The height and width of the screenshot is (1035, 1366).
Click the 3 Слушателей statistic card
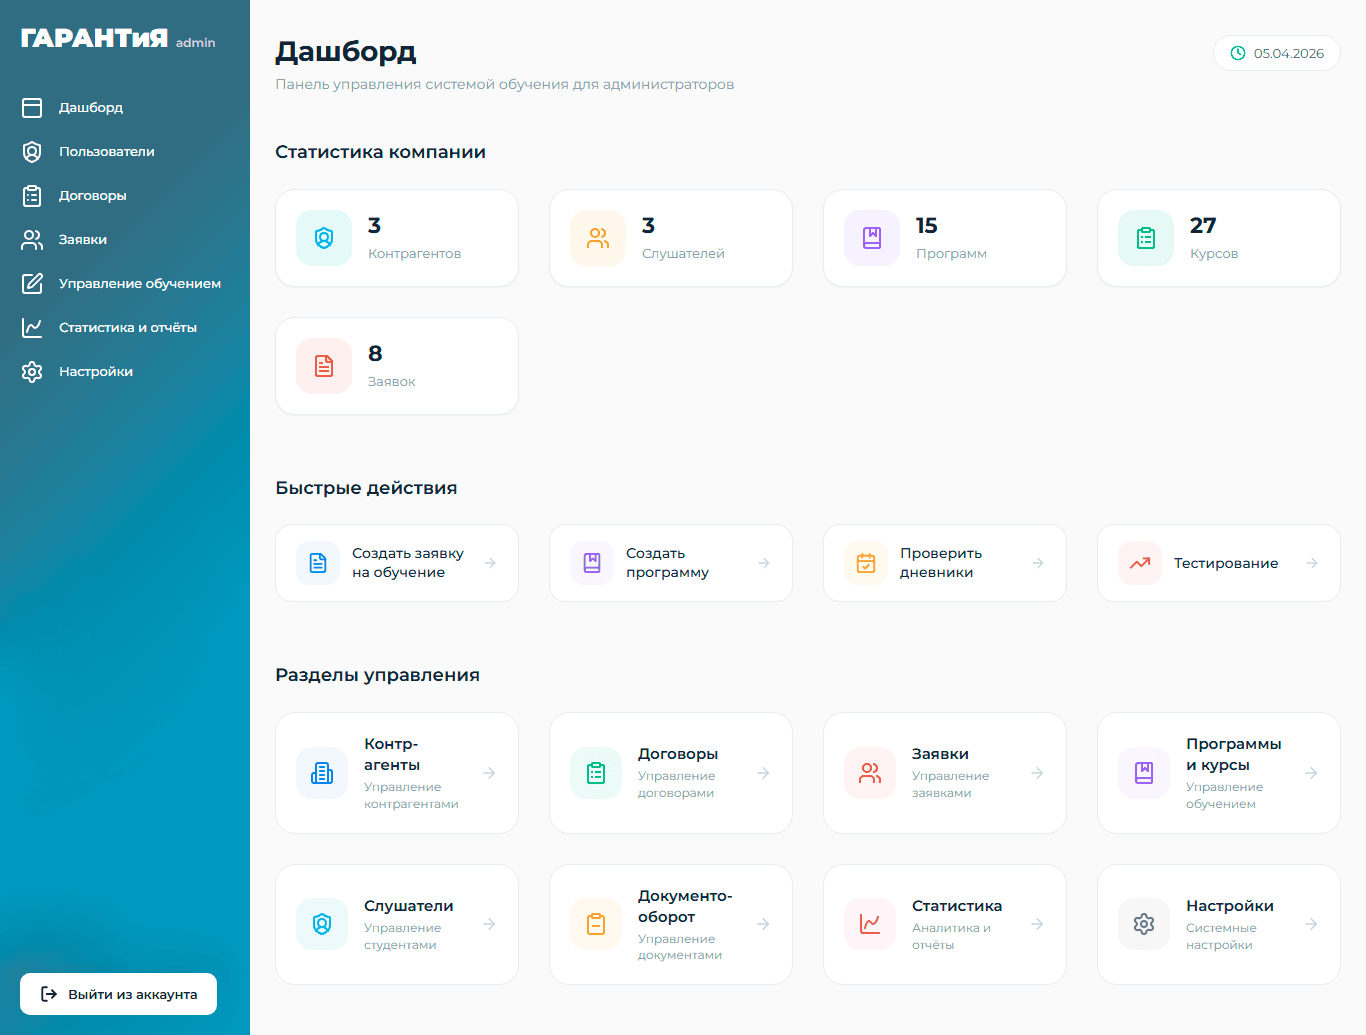pos(671,238)
